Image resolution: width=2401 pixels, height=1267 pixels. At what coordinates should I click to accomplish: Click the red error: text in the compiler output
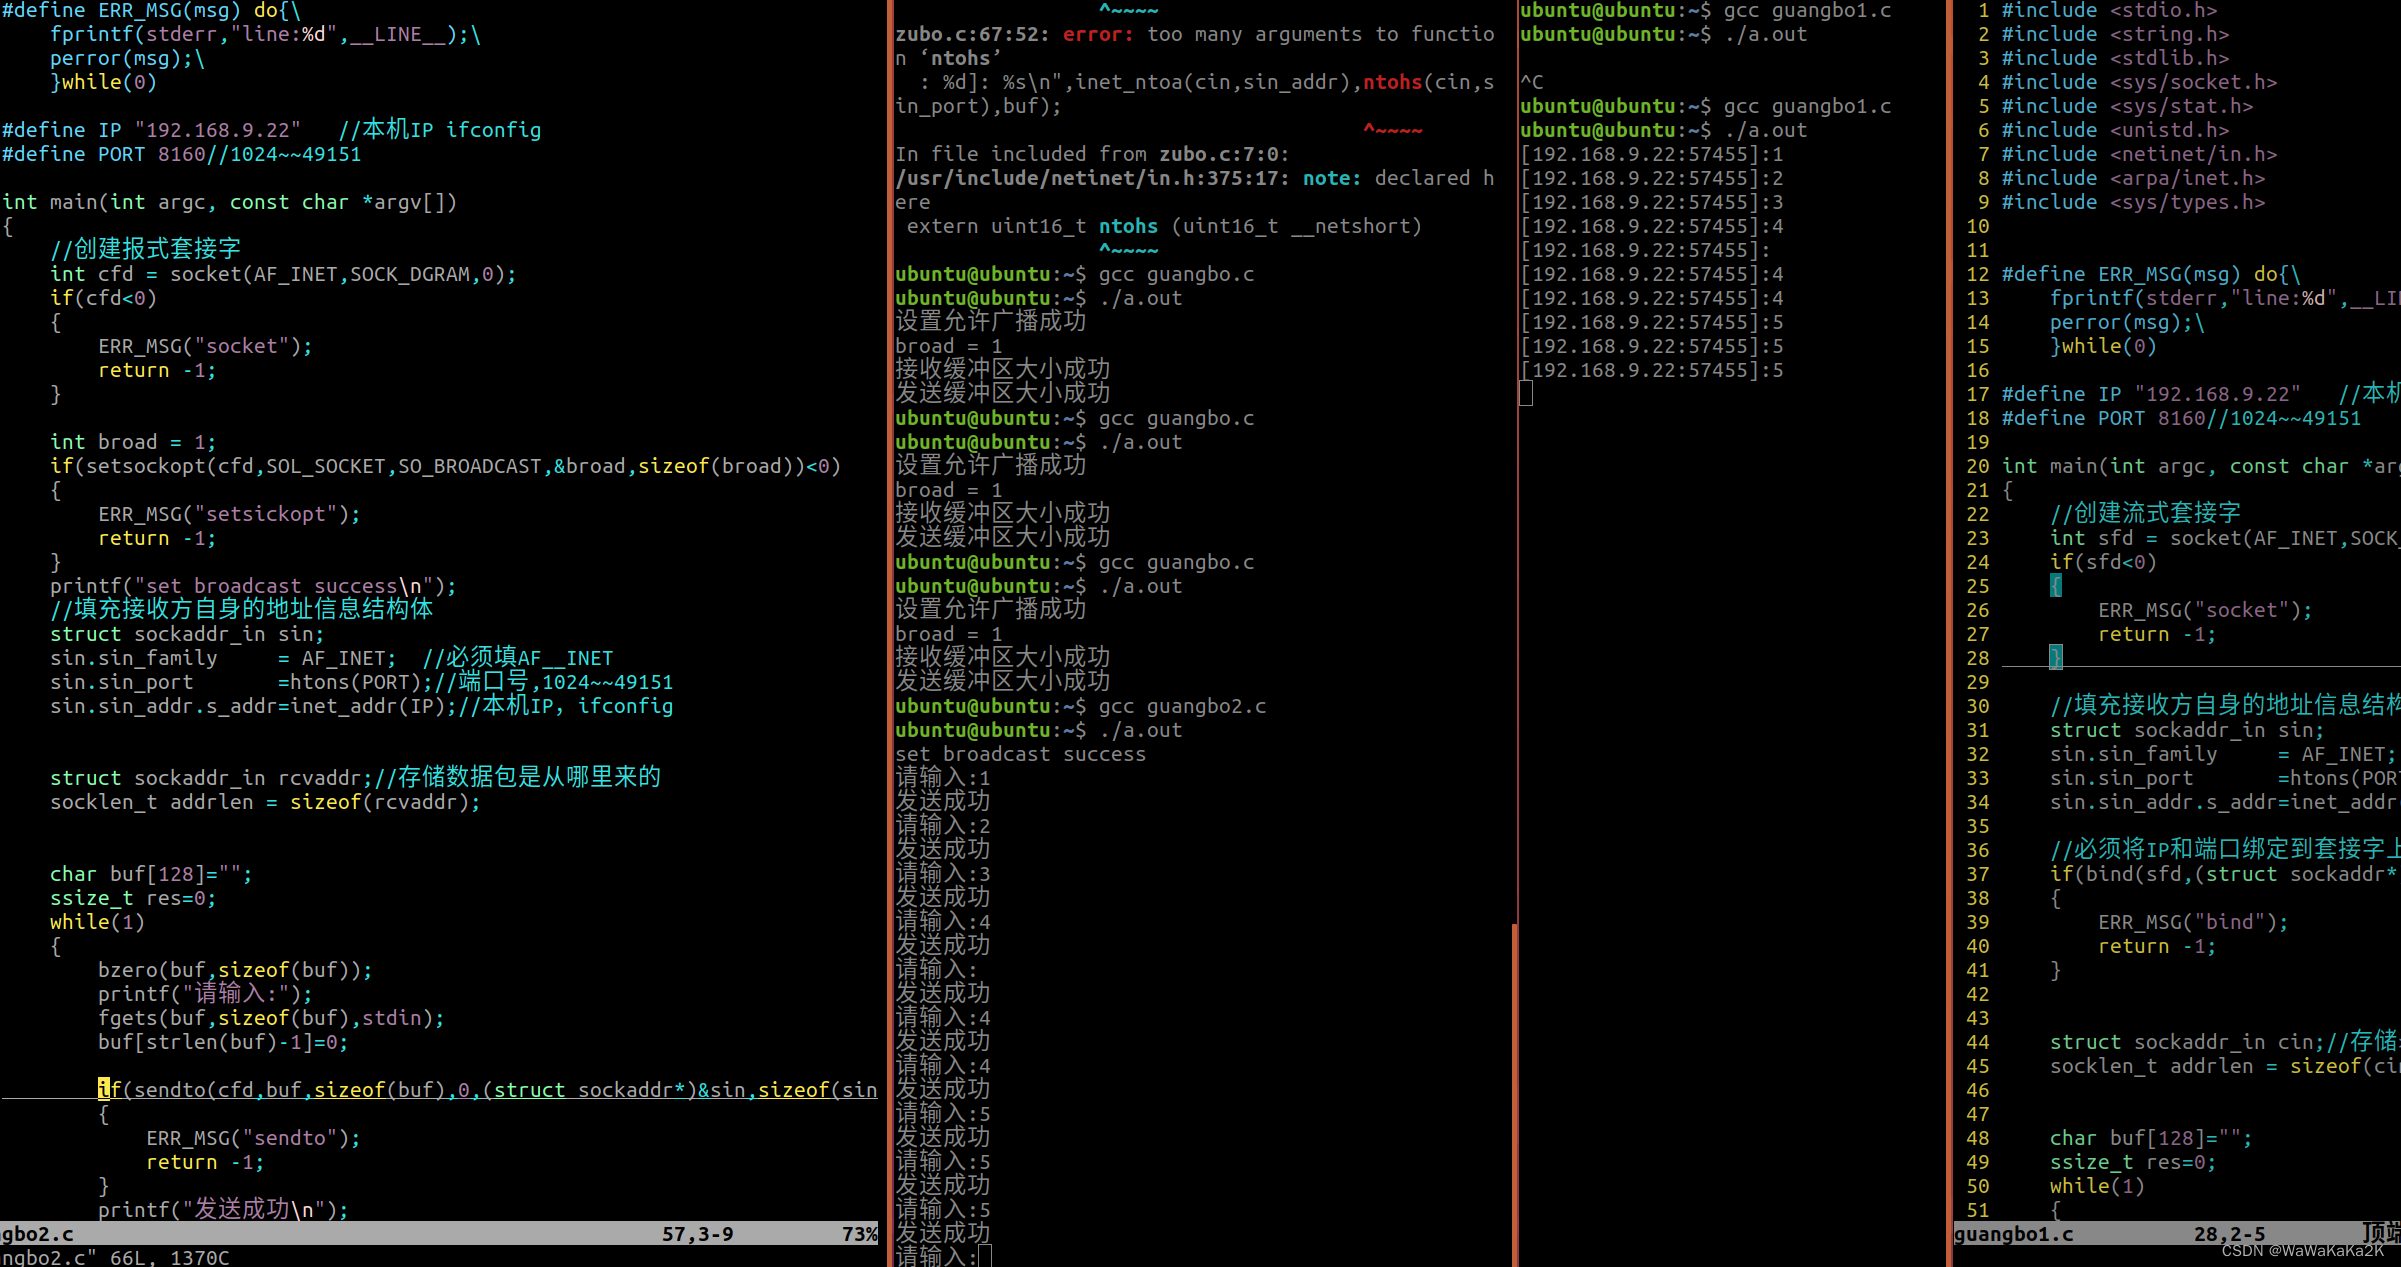click(x=1098, y=35)
